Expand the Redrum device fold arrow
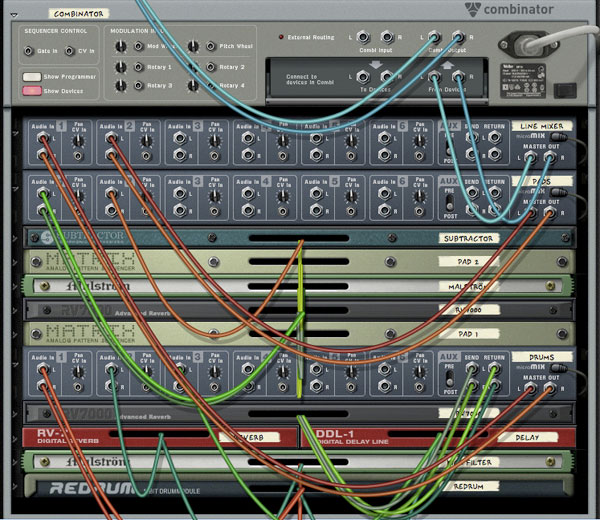This screenshot has height=520, width=600. point(15,486)
